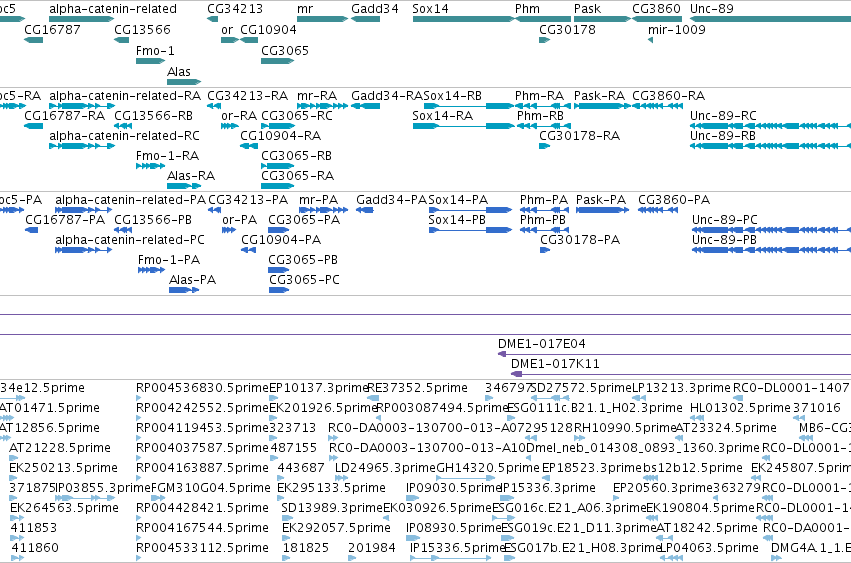Click the CG3860-RA transcript label
This screenshot has width=851, height=563.
(x=669, y=96)
